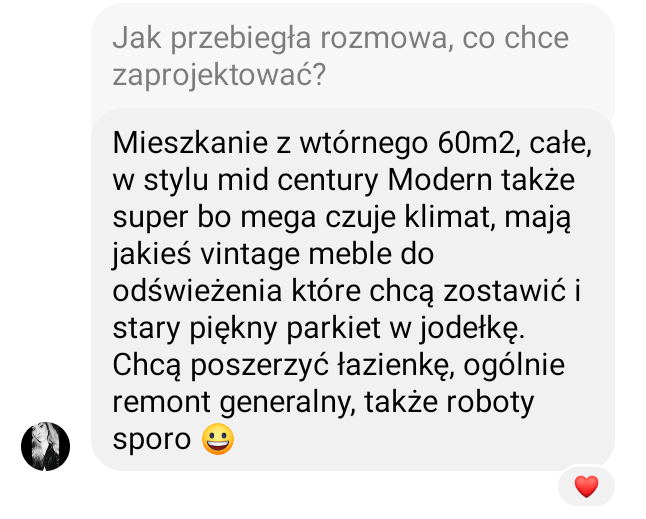
Task: Click the words 'co chce' in the quoted bubble
Action: (x=516, y=38)
